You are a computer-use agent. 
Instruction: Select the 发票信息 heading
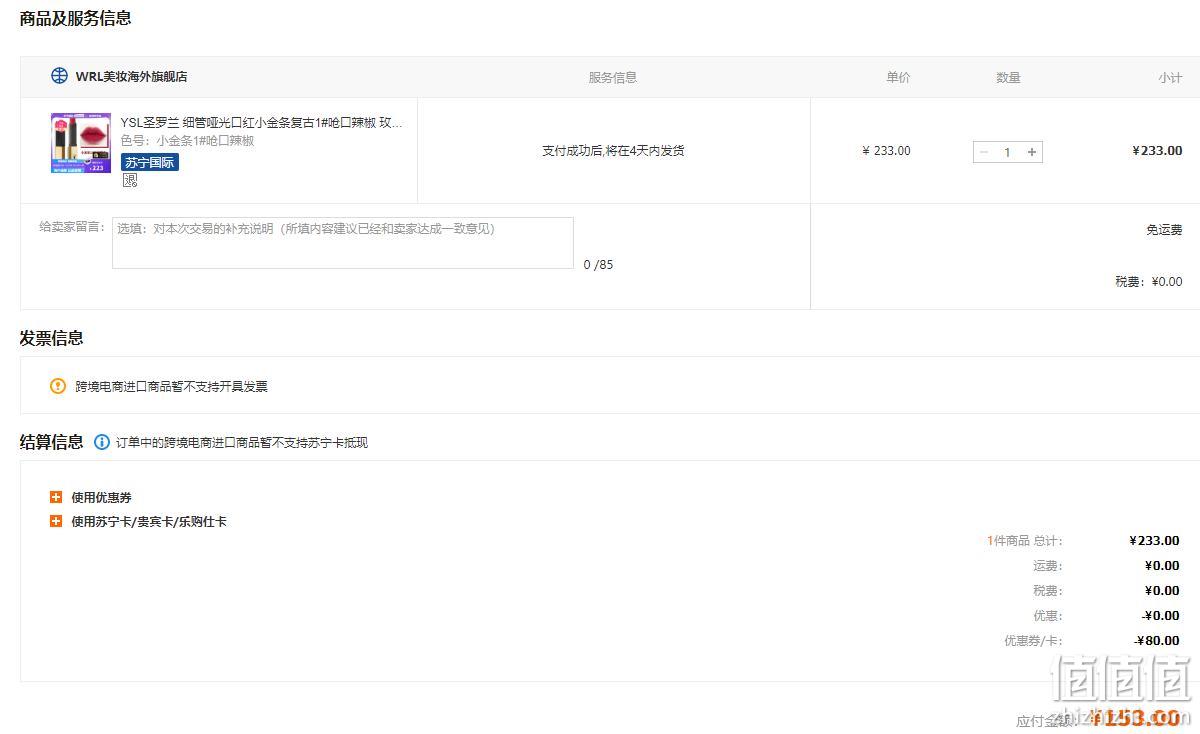52,338
